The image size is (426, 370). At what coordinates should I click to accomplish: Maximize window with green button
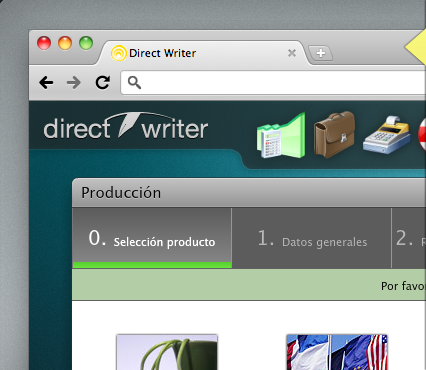coord(86,43)
